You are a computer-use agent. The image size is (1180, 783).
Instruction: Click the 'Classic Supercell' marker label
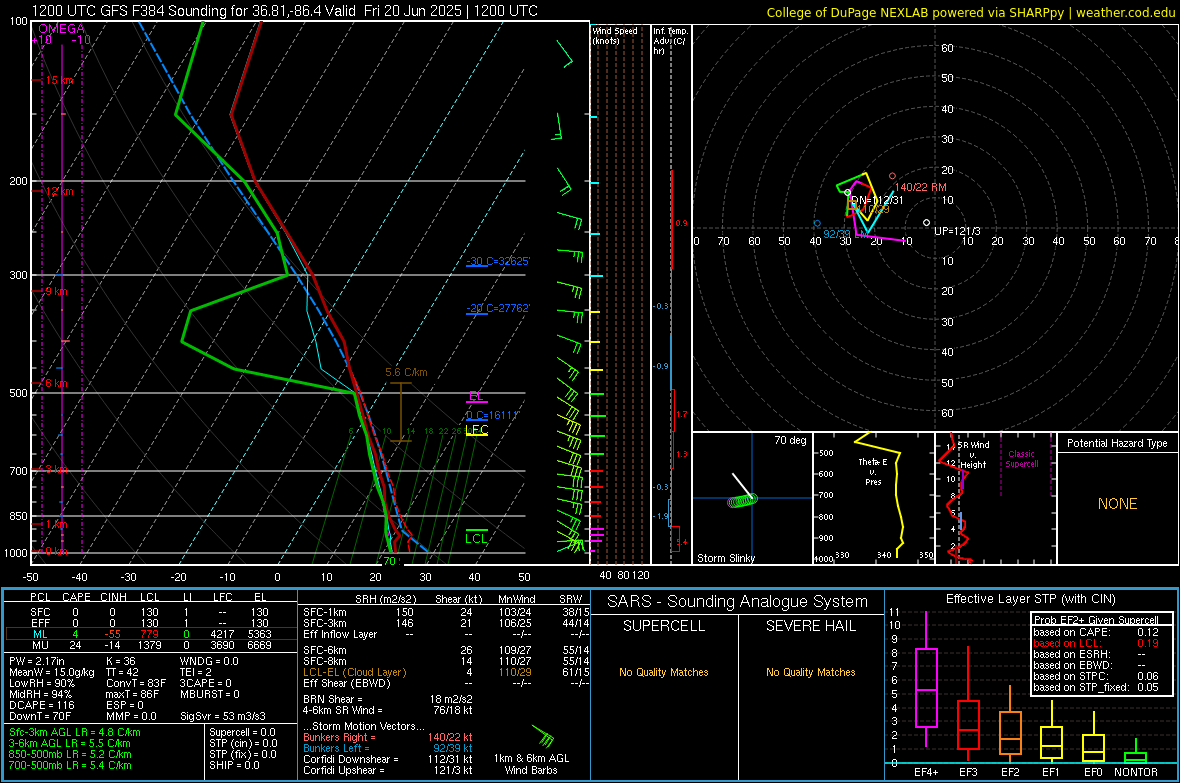tap(1021, 459)
